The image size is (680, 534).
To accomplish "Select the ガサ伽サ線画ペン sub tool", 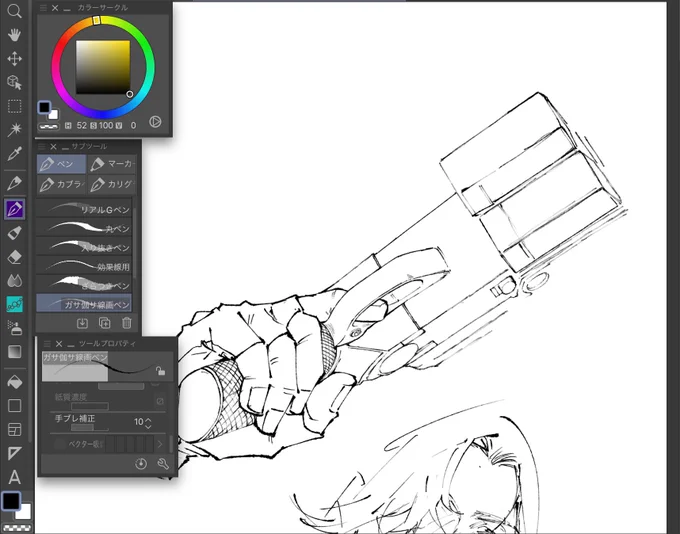I will coord(84,303).
